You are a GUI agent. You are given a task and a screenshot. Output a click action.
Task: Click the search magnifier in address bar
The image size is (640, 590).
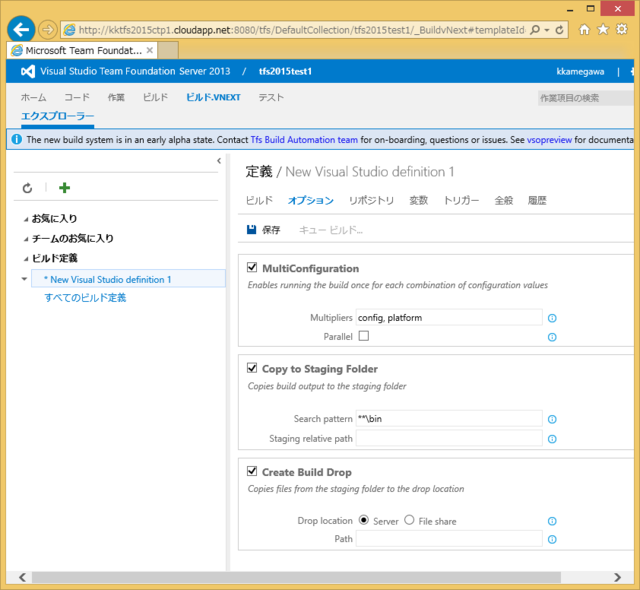pyautogui.click(x=535, y=30)
